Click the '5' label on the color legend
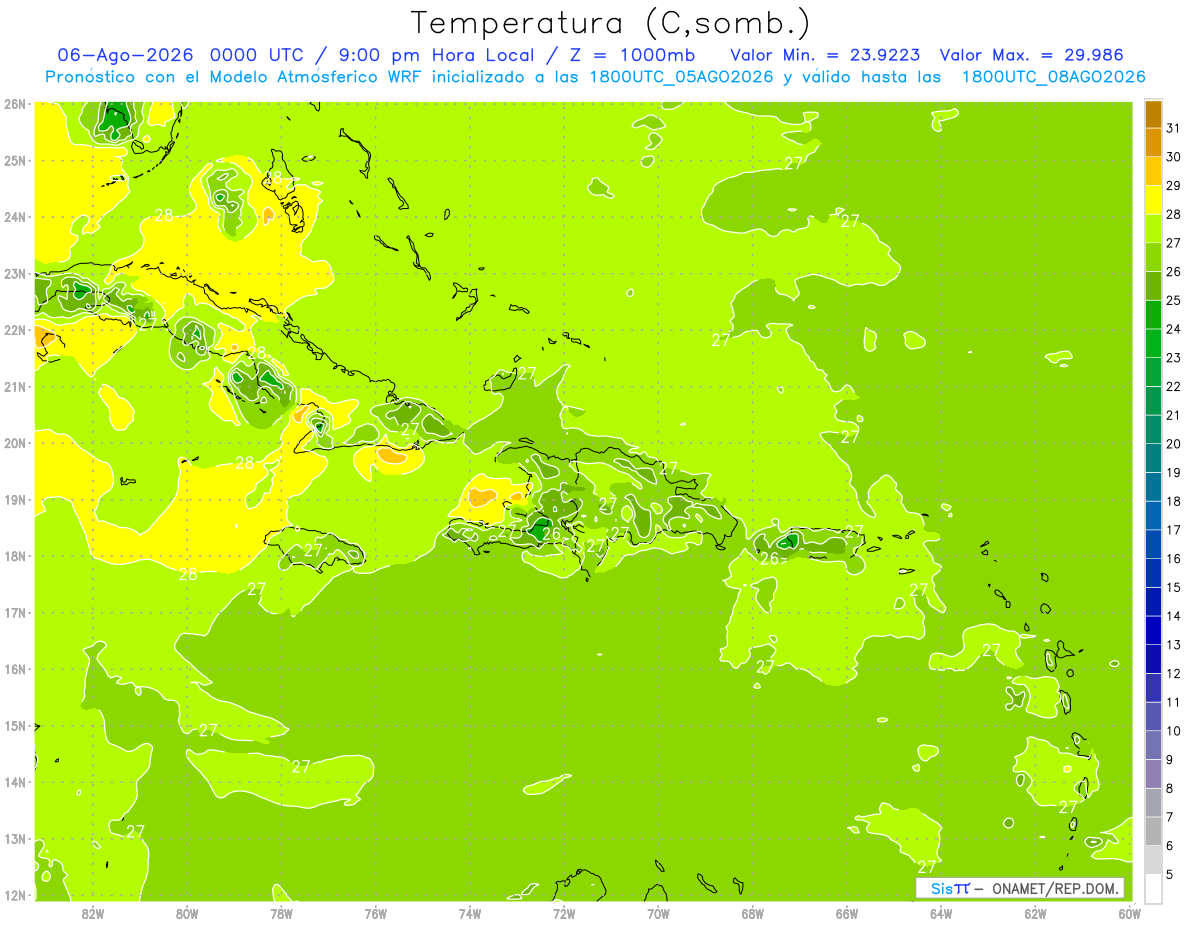Screen dimensions: 1200x927 [x=1170, y=874]
